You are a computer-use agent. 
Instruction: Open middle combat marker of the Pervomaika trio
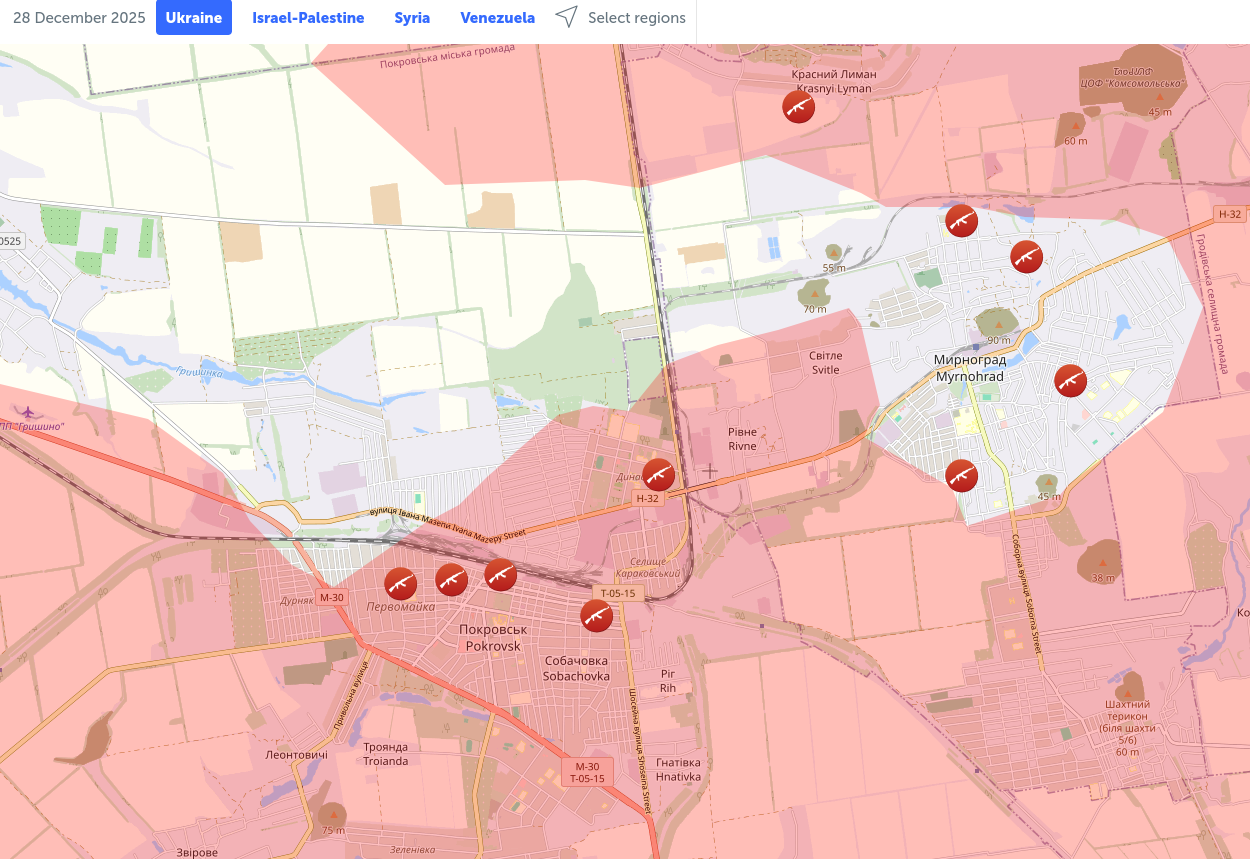tap(452, 579)
